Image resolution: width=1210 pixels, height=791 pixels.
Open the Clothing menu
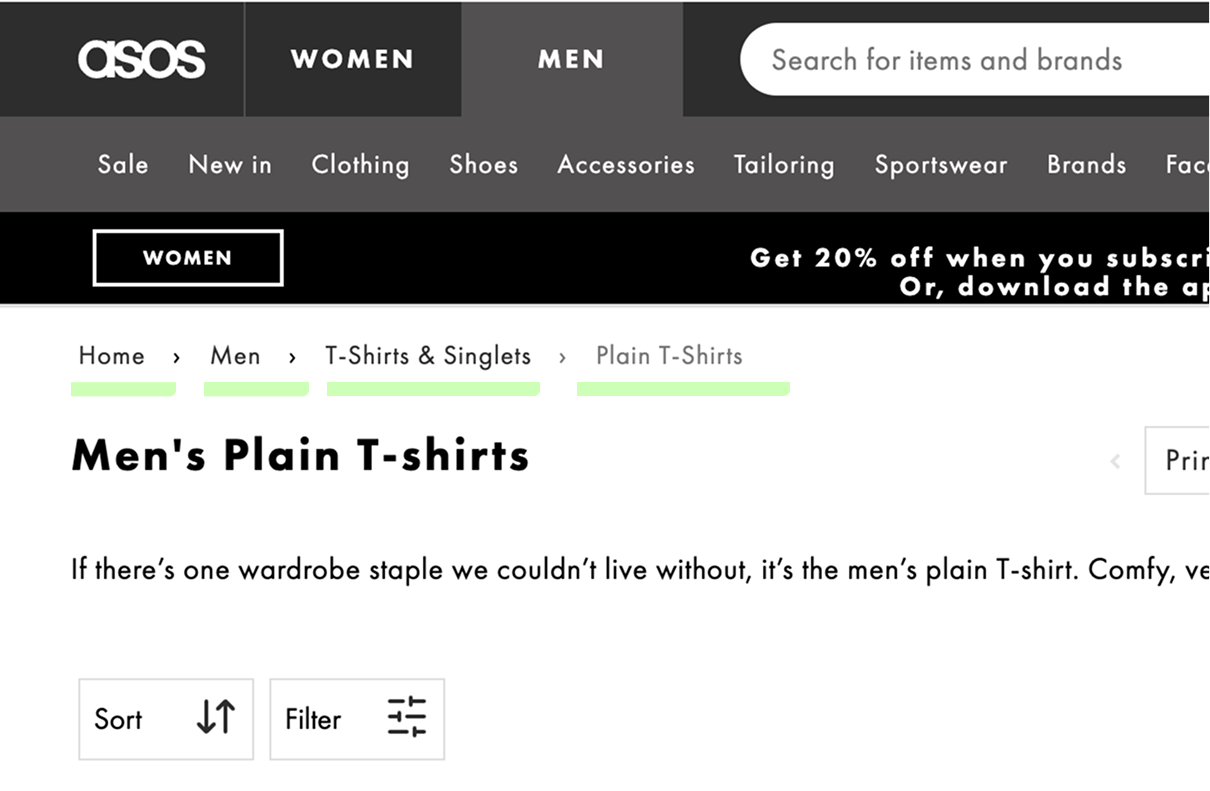tap(360, 164)
